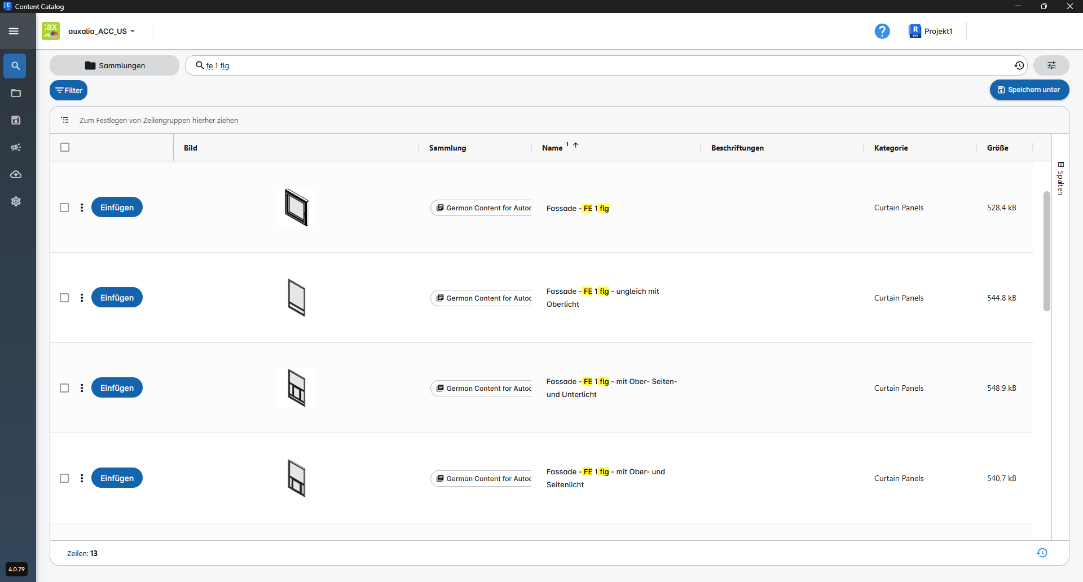Screen dimensions: 1083x582
Task: Sort by the Name column header
Action: click(552, 148)
